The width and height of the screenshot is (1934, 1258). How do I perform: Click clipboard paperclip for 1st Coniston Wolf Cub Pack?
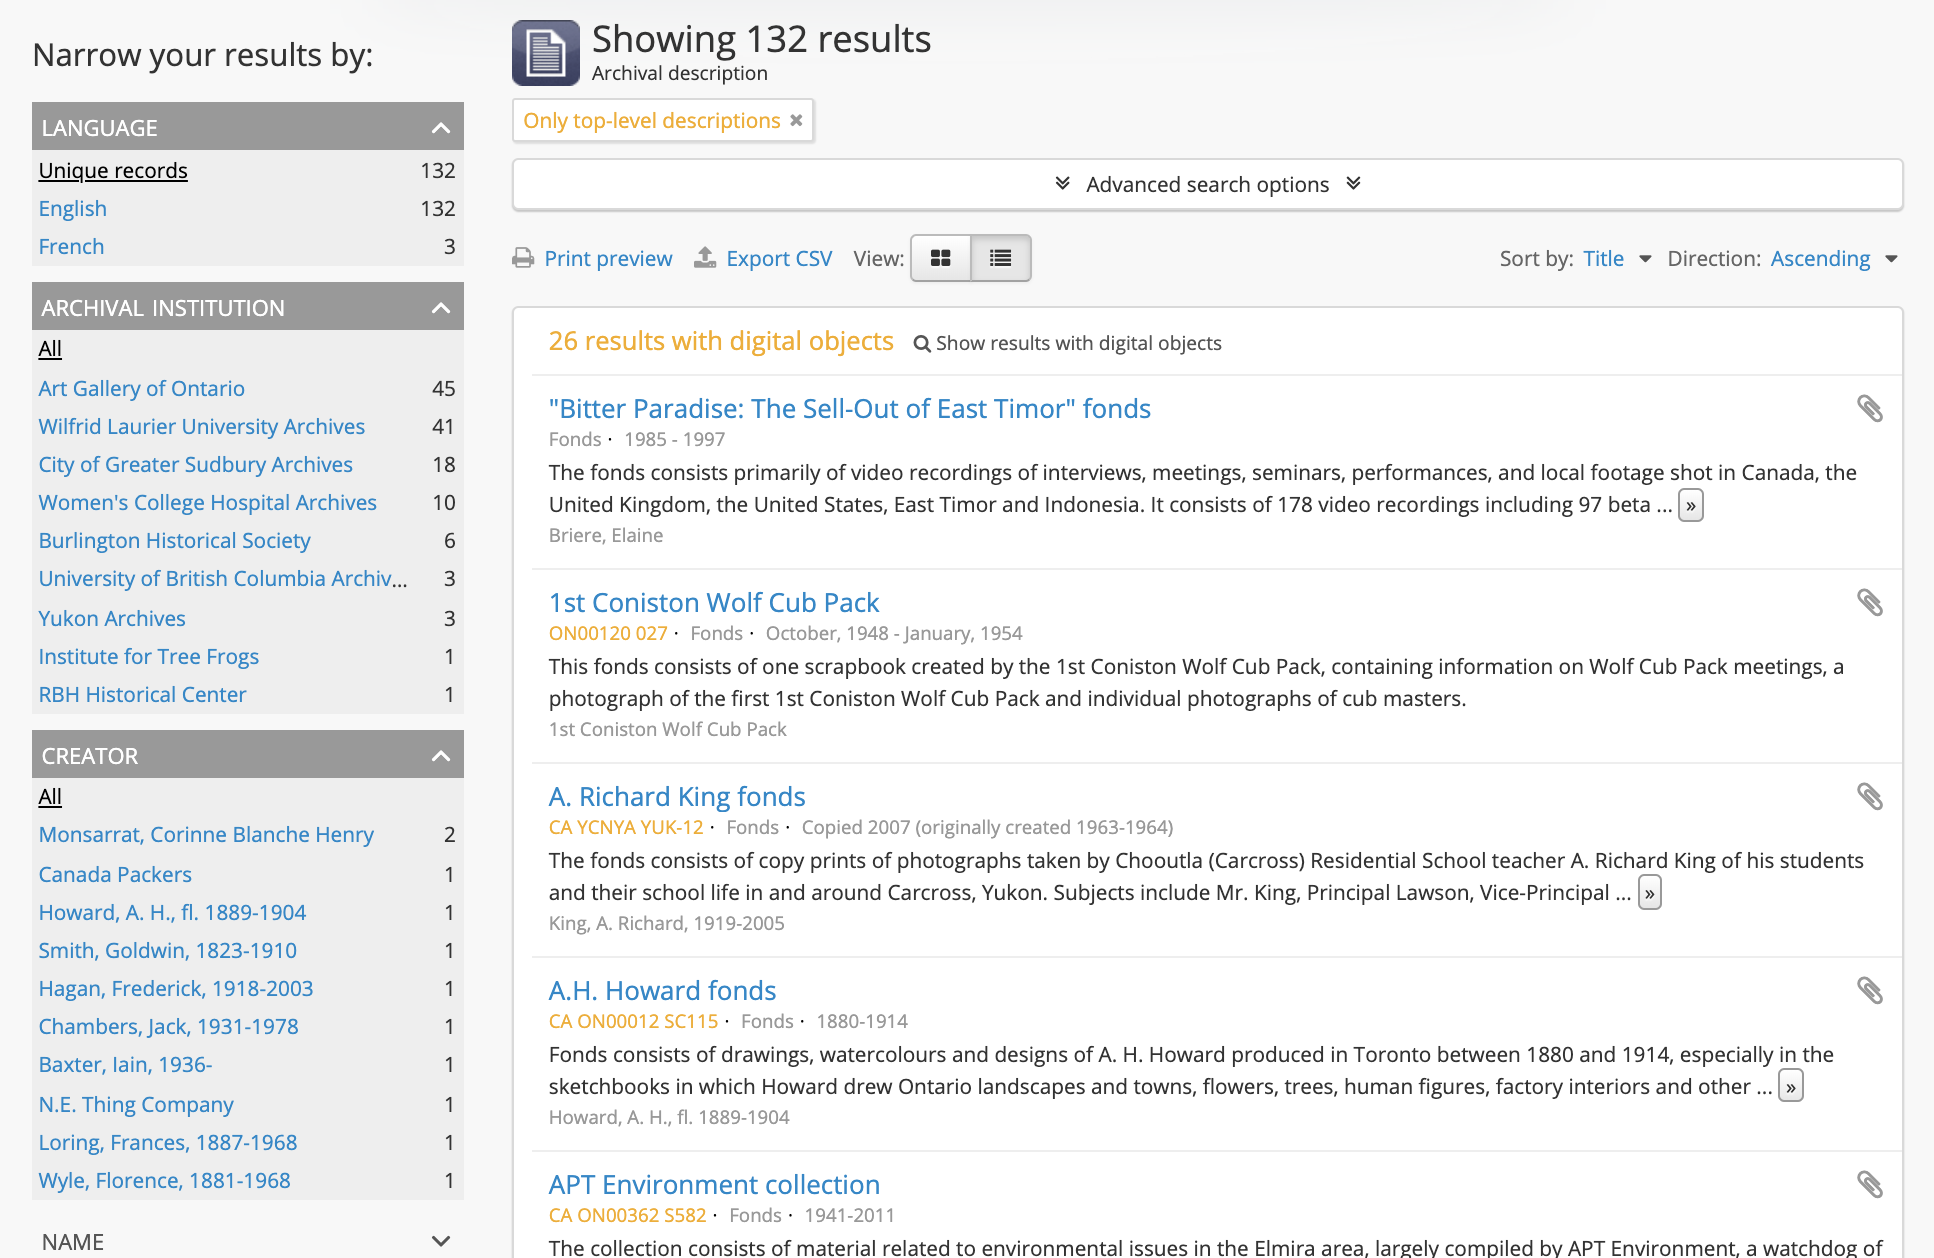pyautogui.click(x=1869, y=603)
